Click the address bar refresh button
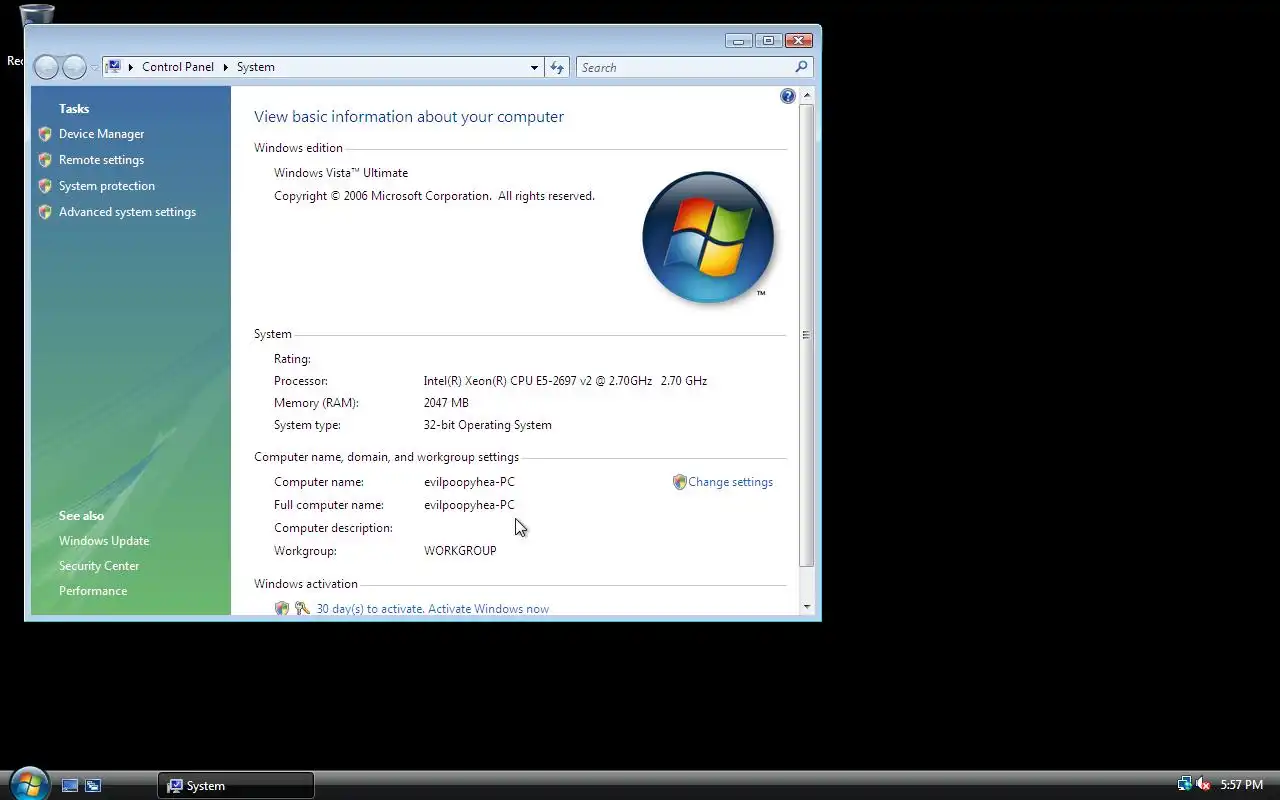 coord(558,67)
